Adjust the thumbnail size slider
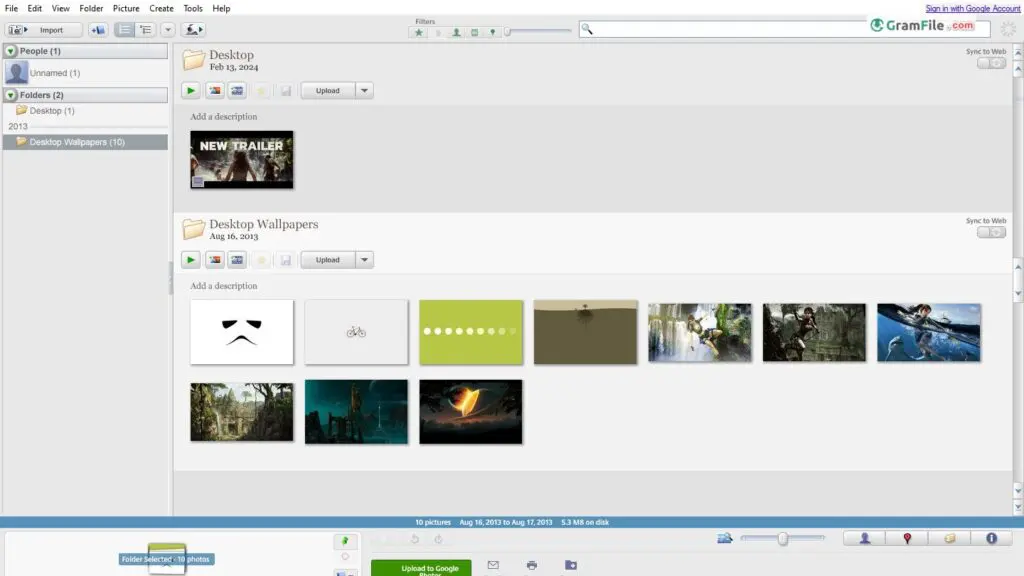The image size is (1024, 576). point(783,538)
